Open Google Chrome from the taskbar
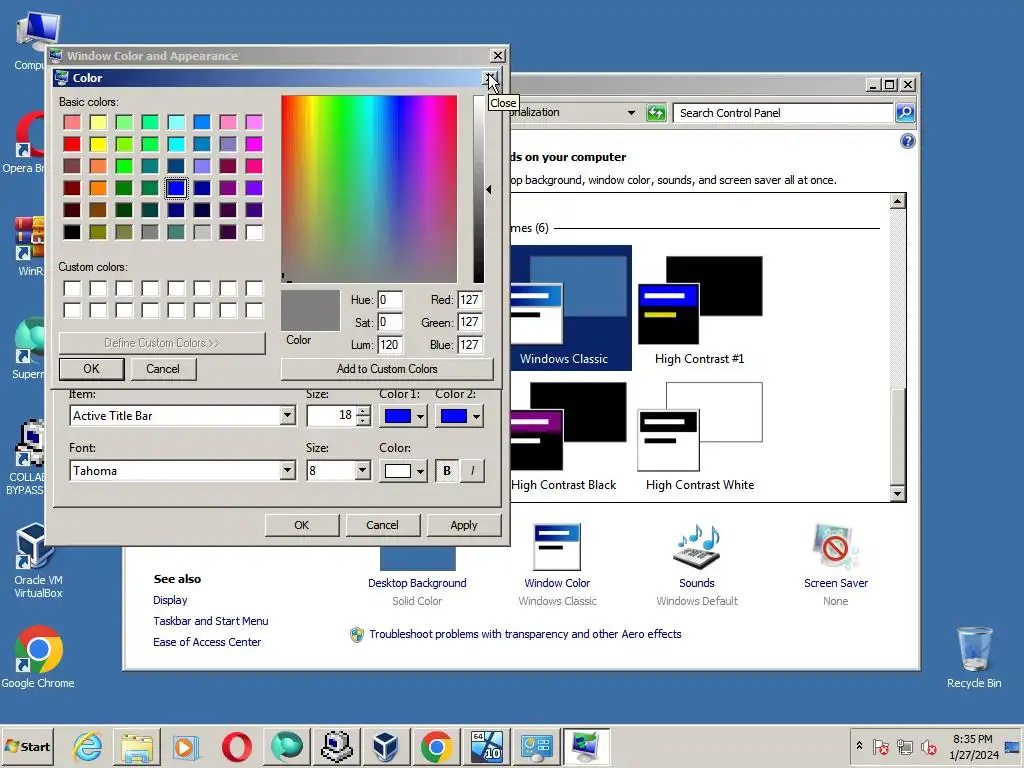Viewport: 1024px width, 768px height. [x=436, y=746]
